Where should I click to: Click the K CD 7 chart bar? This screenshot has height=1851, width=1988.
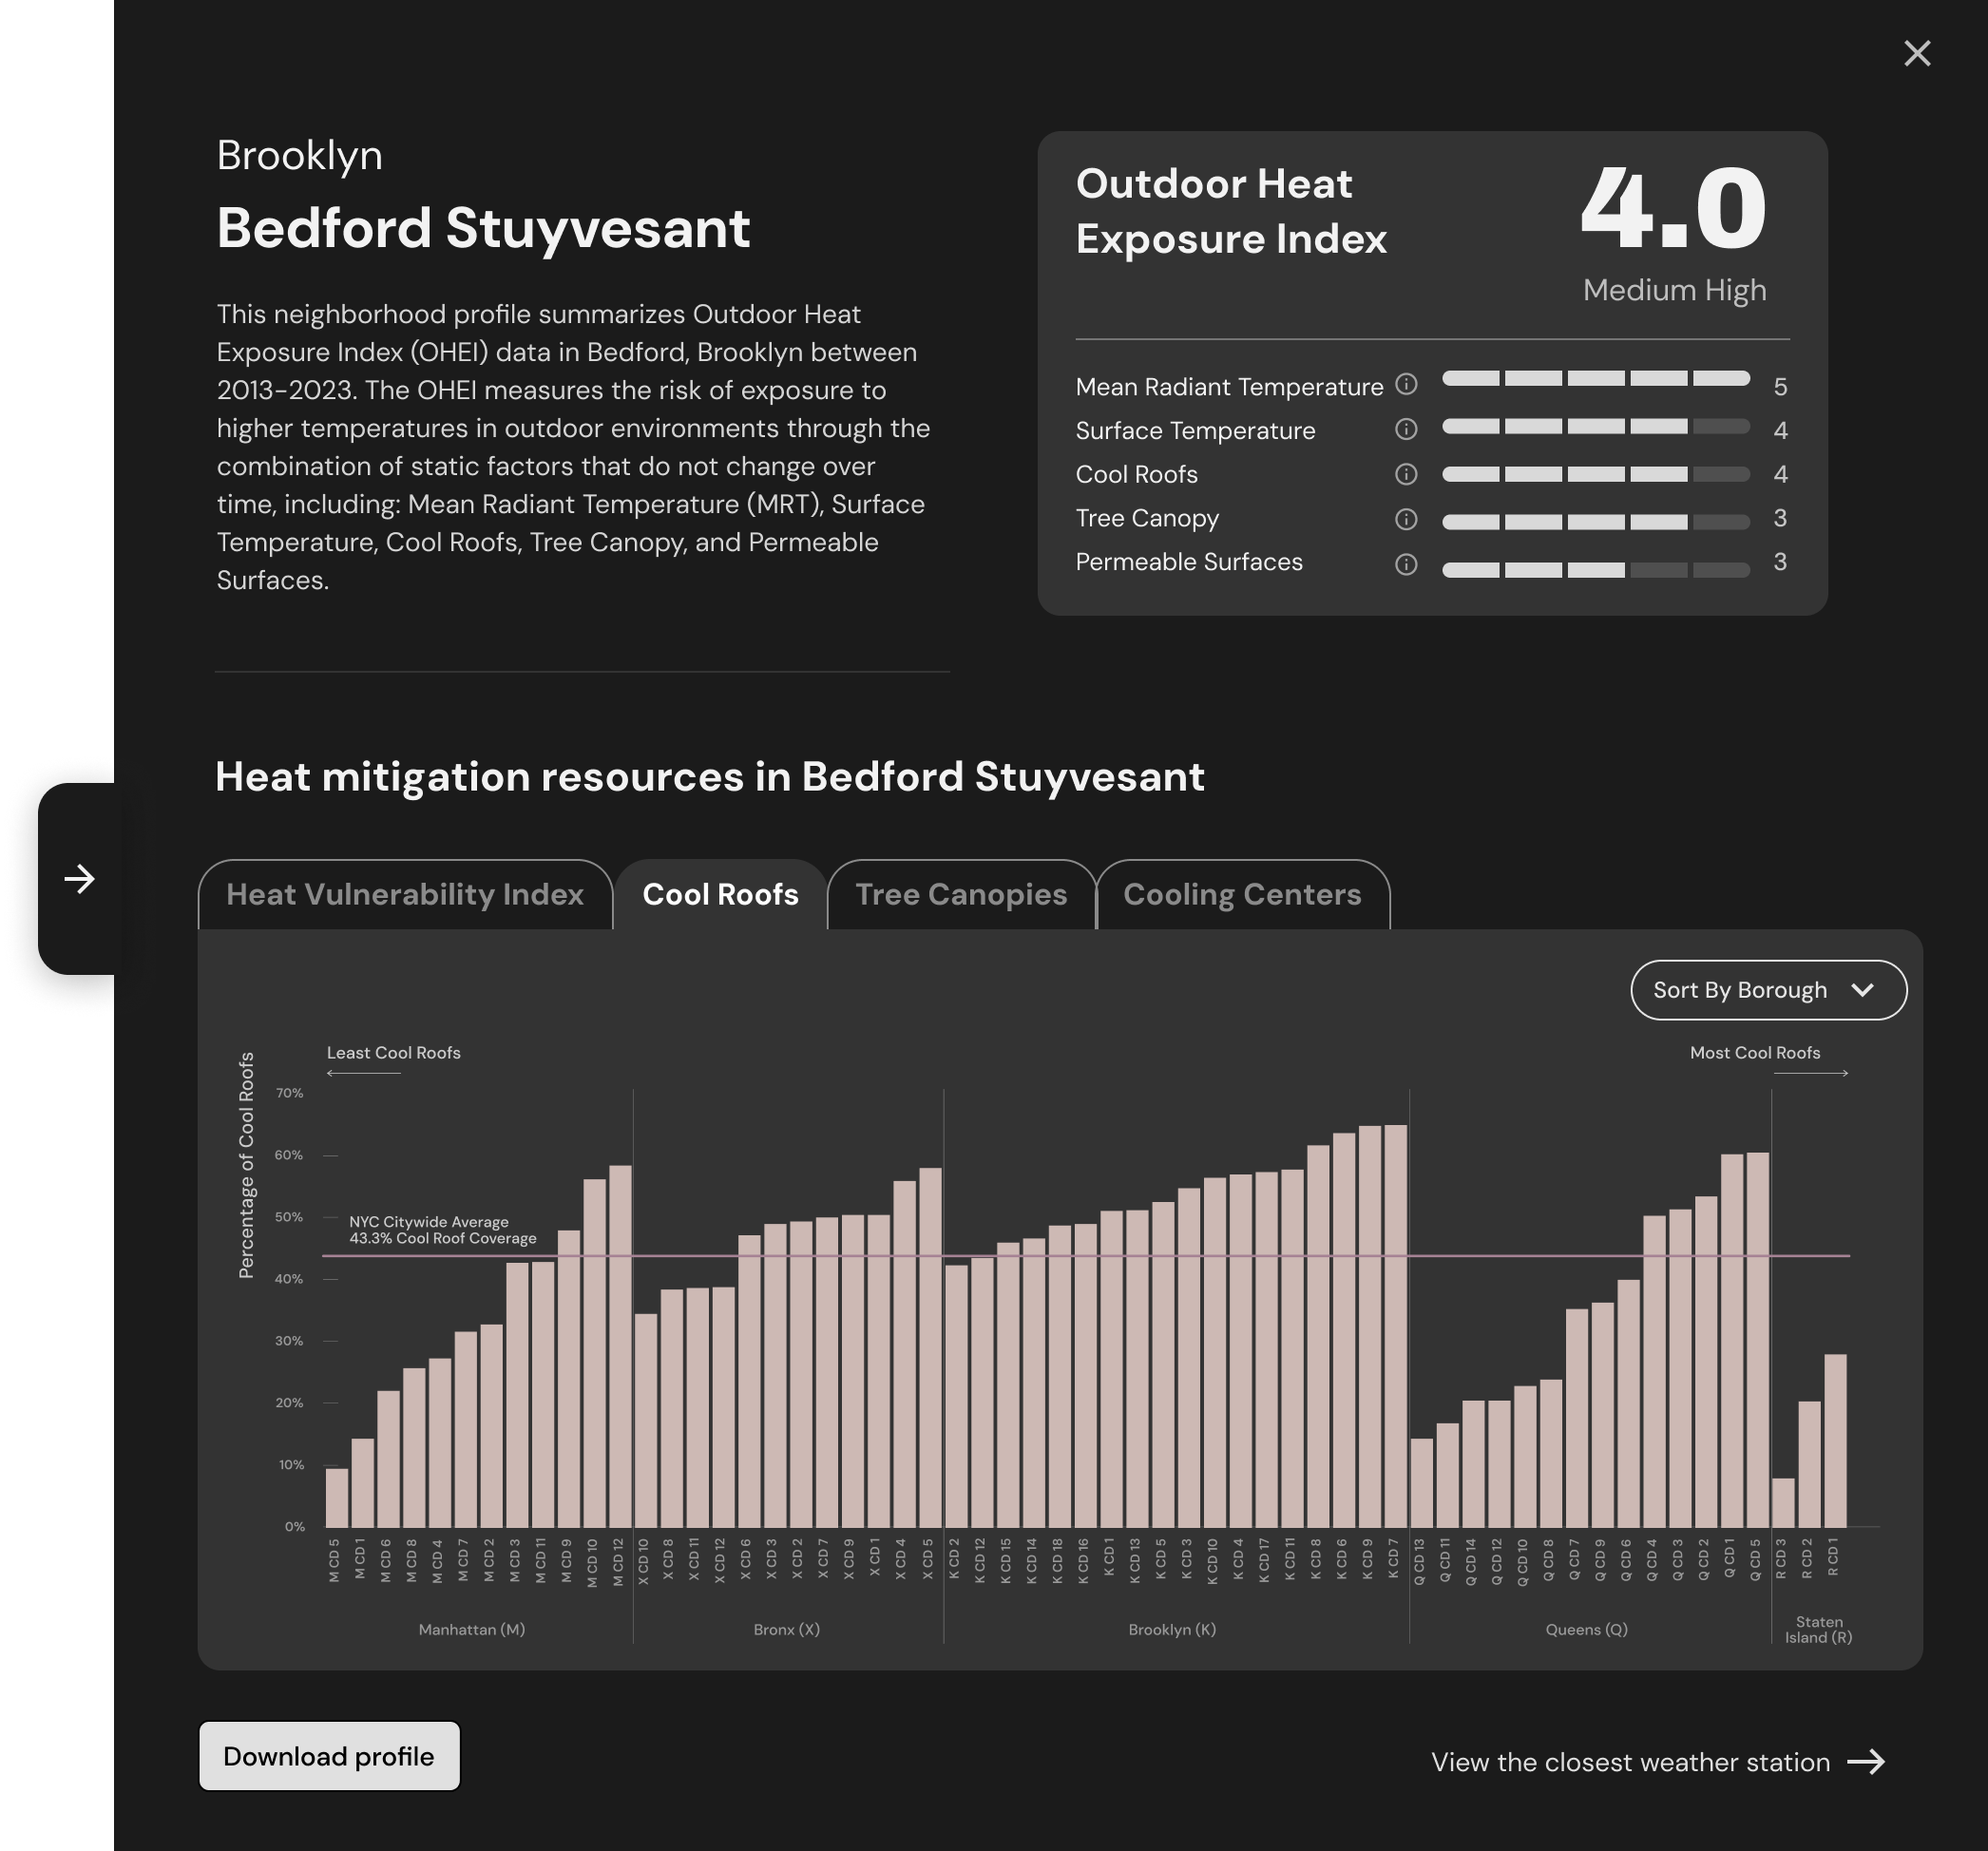(x=1396, y=1326)
